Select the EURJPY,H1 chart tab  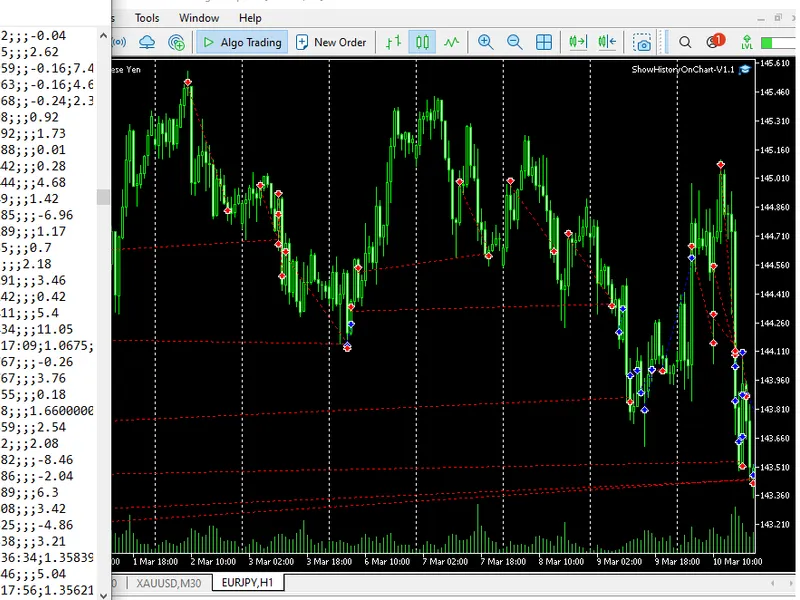[x=247, y=583]
